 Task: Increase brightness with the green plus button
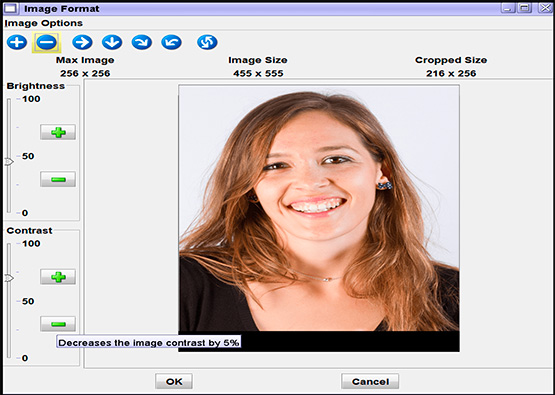pos(58,132)
